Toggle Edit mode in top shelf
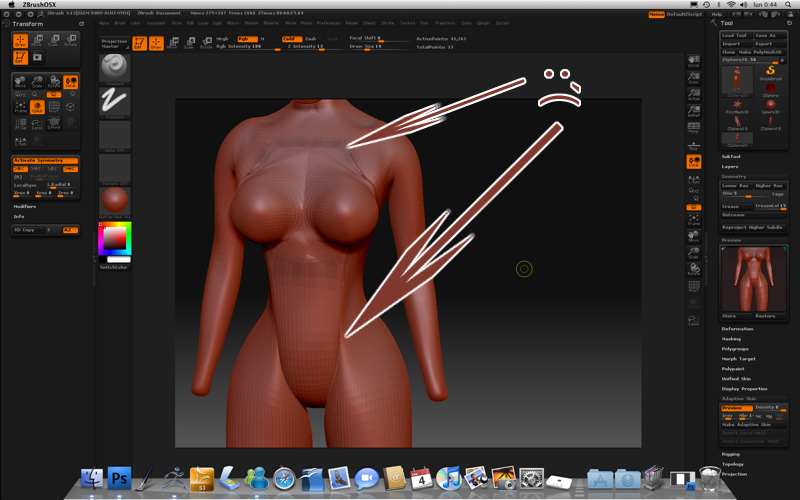 (x=139, y=43)
